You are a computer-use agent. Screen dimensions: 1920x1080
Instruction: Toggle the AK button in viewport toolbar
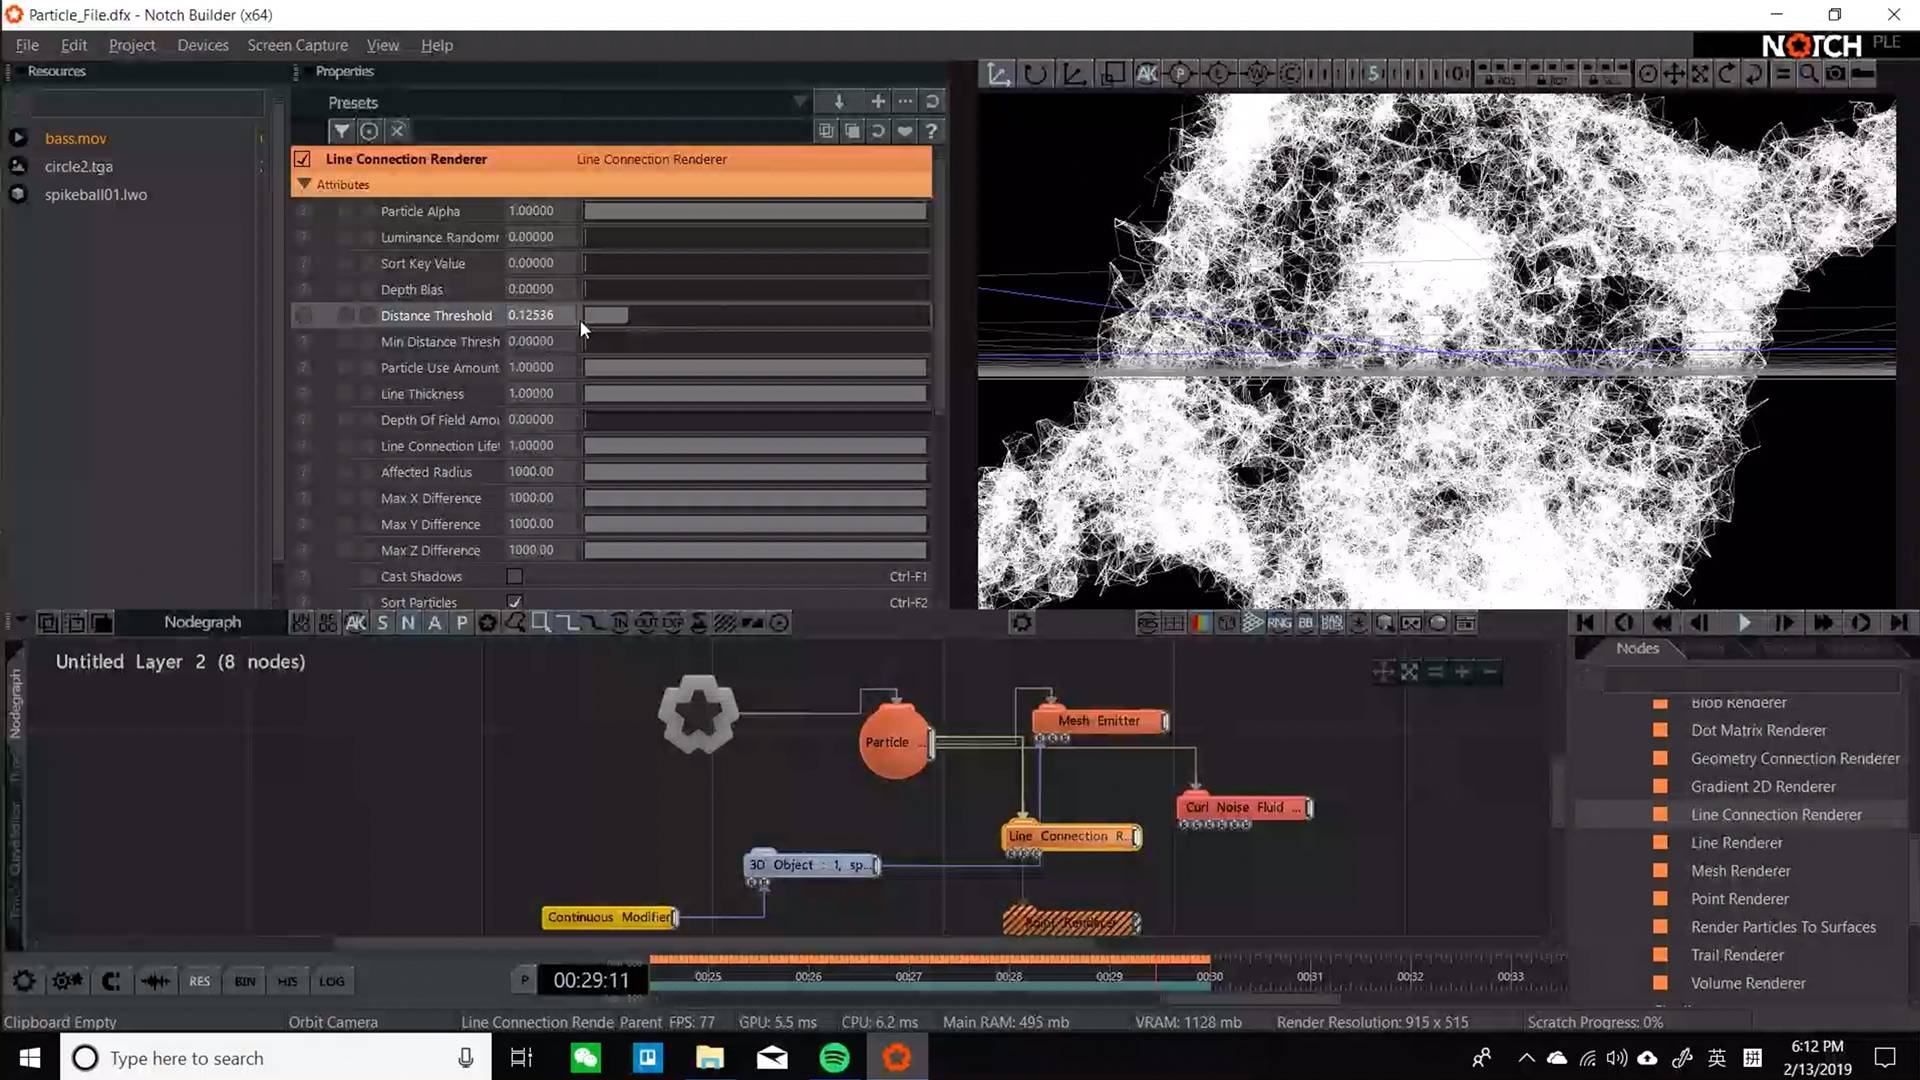tap(1147, 74)
